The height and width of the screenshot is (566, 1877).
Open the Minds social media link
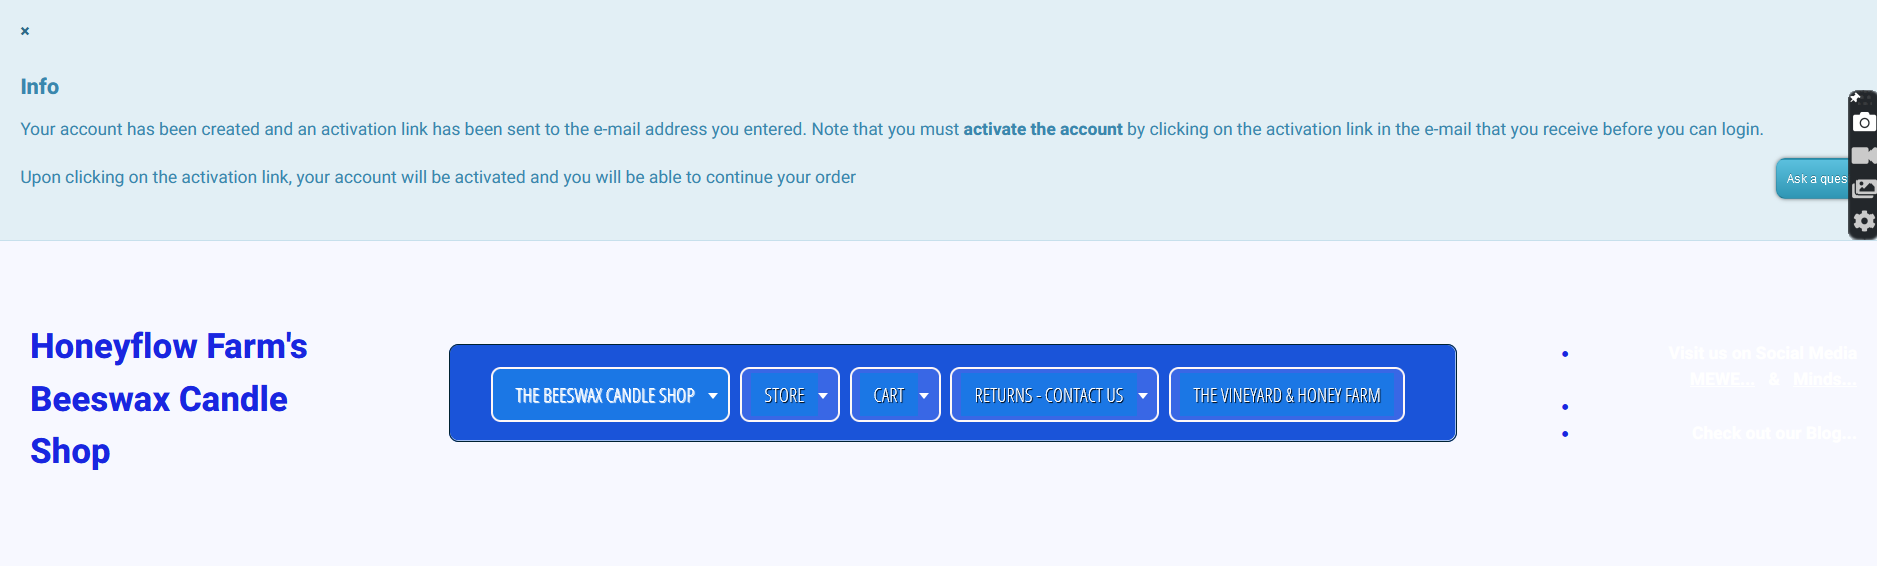[1823, 380]
